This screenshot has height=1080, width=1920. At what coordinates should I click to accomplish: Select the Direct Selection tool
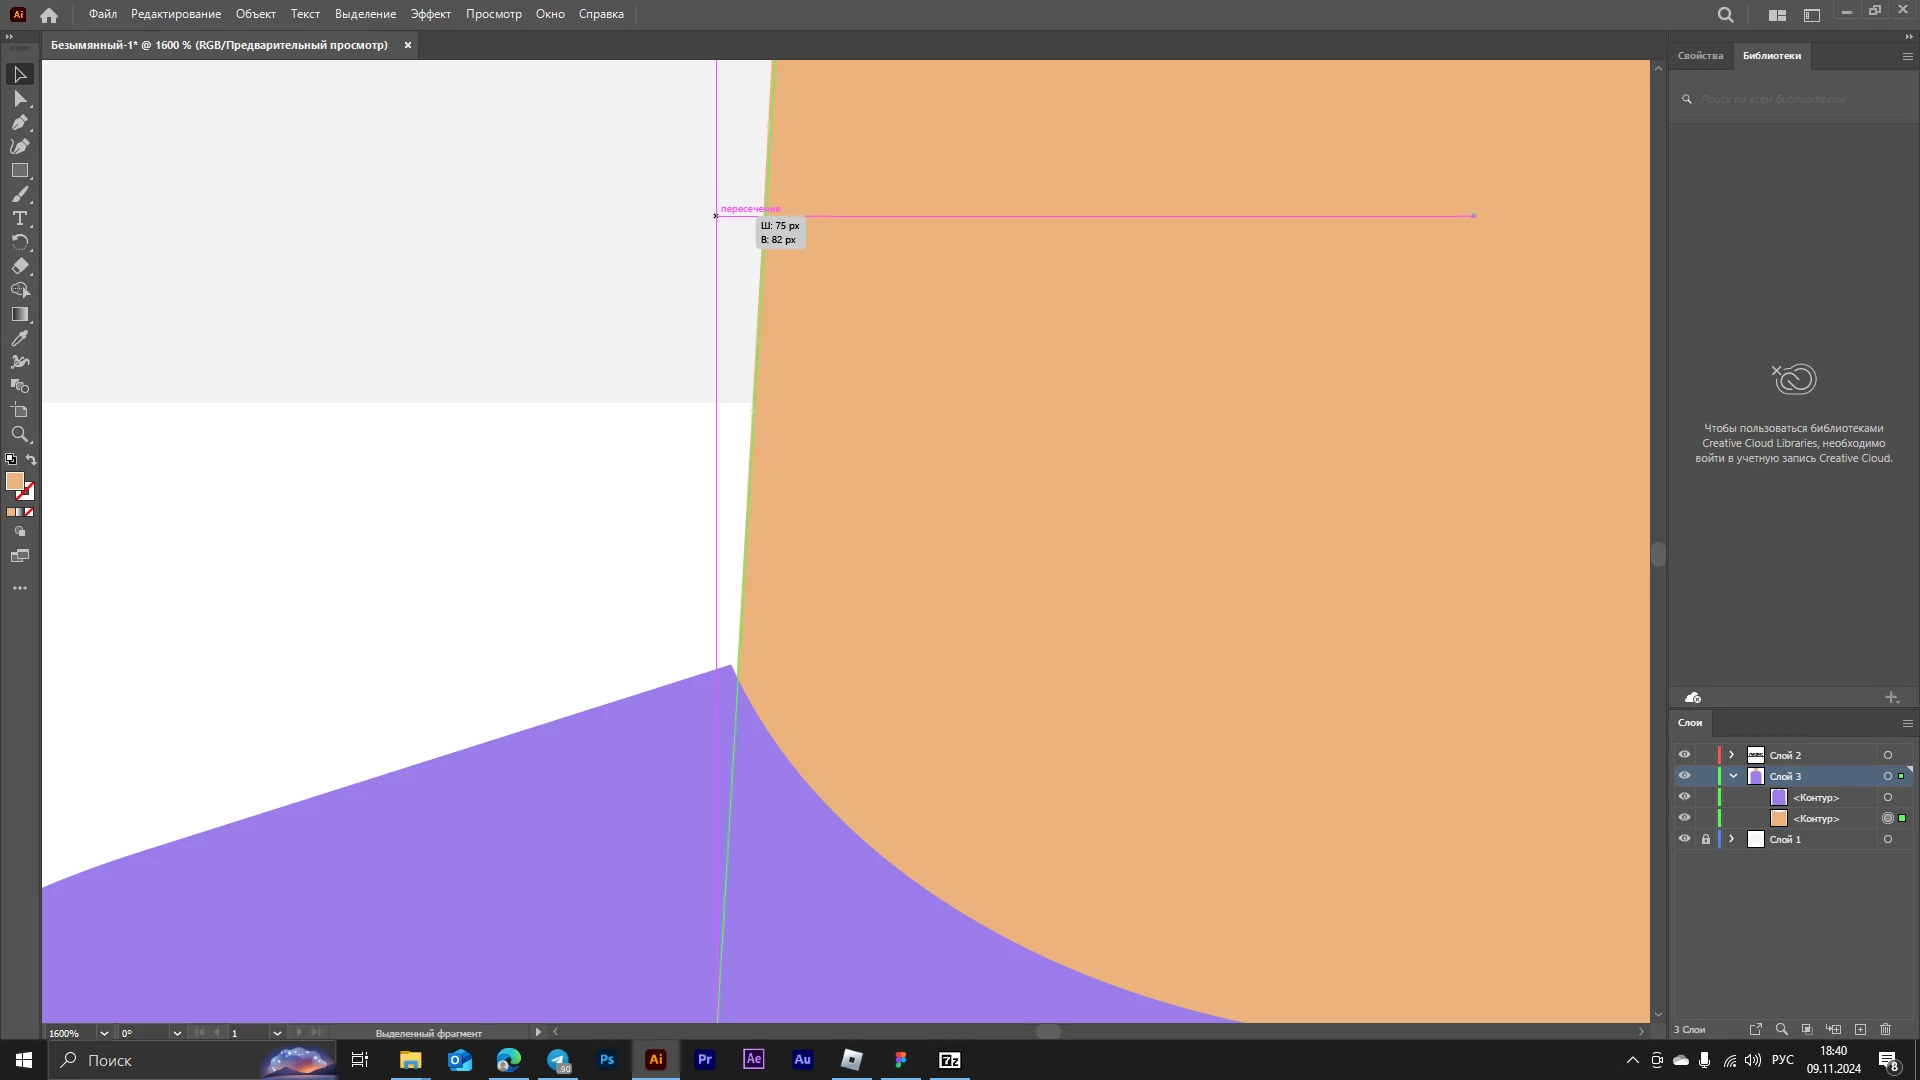click(20, 99)
